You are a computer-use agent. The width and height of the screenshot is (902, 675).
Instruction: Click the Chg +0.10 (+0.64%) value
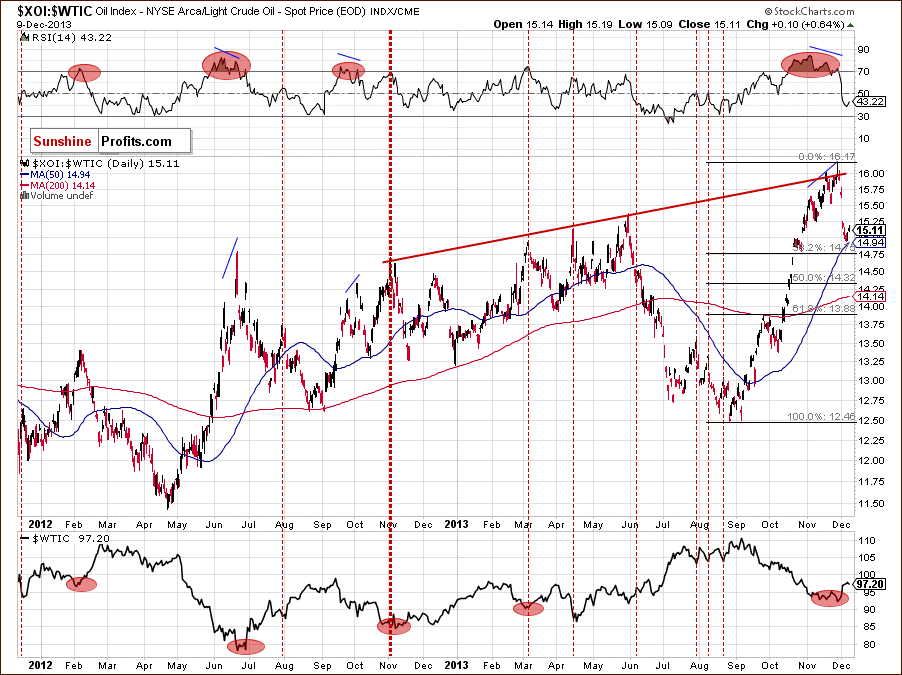[795, 24]
